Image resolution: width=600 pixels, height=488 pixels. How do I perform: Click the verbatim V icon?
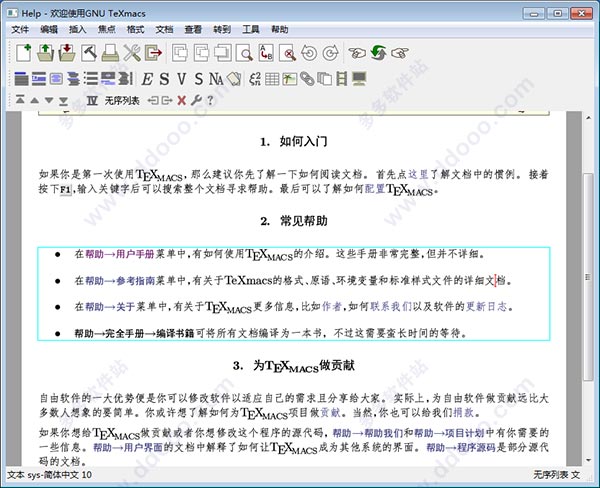[182, 79]
